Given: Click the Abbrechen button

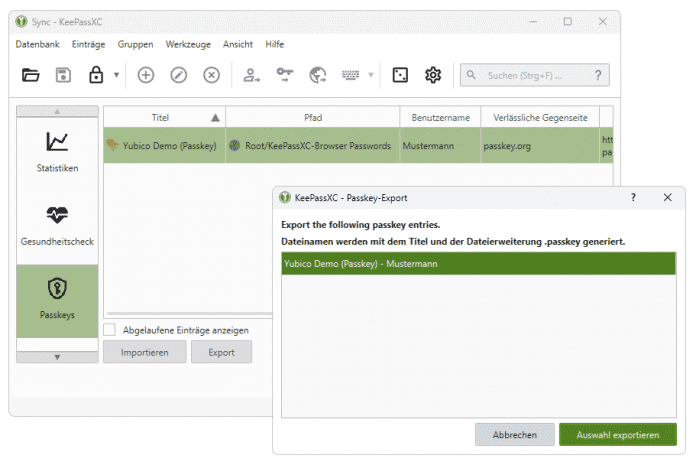Looking at the screenshot, I should [x=514, y=435].
